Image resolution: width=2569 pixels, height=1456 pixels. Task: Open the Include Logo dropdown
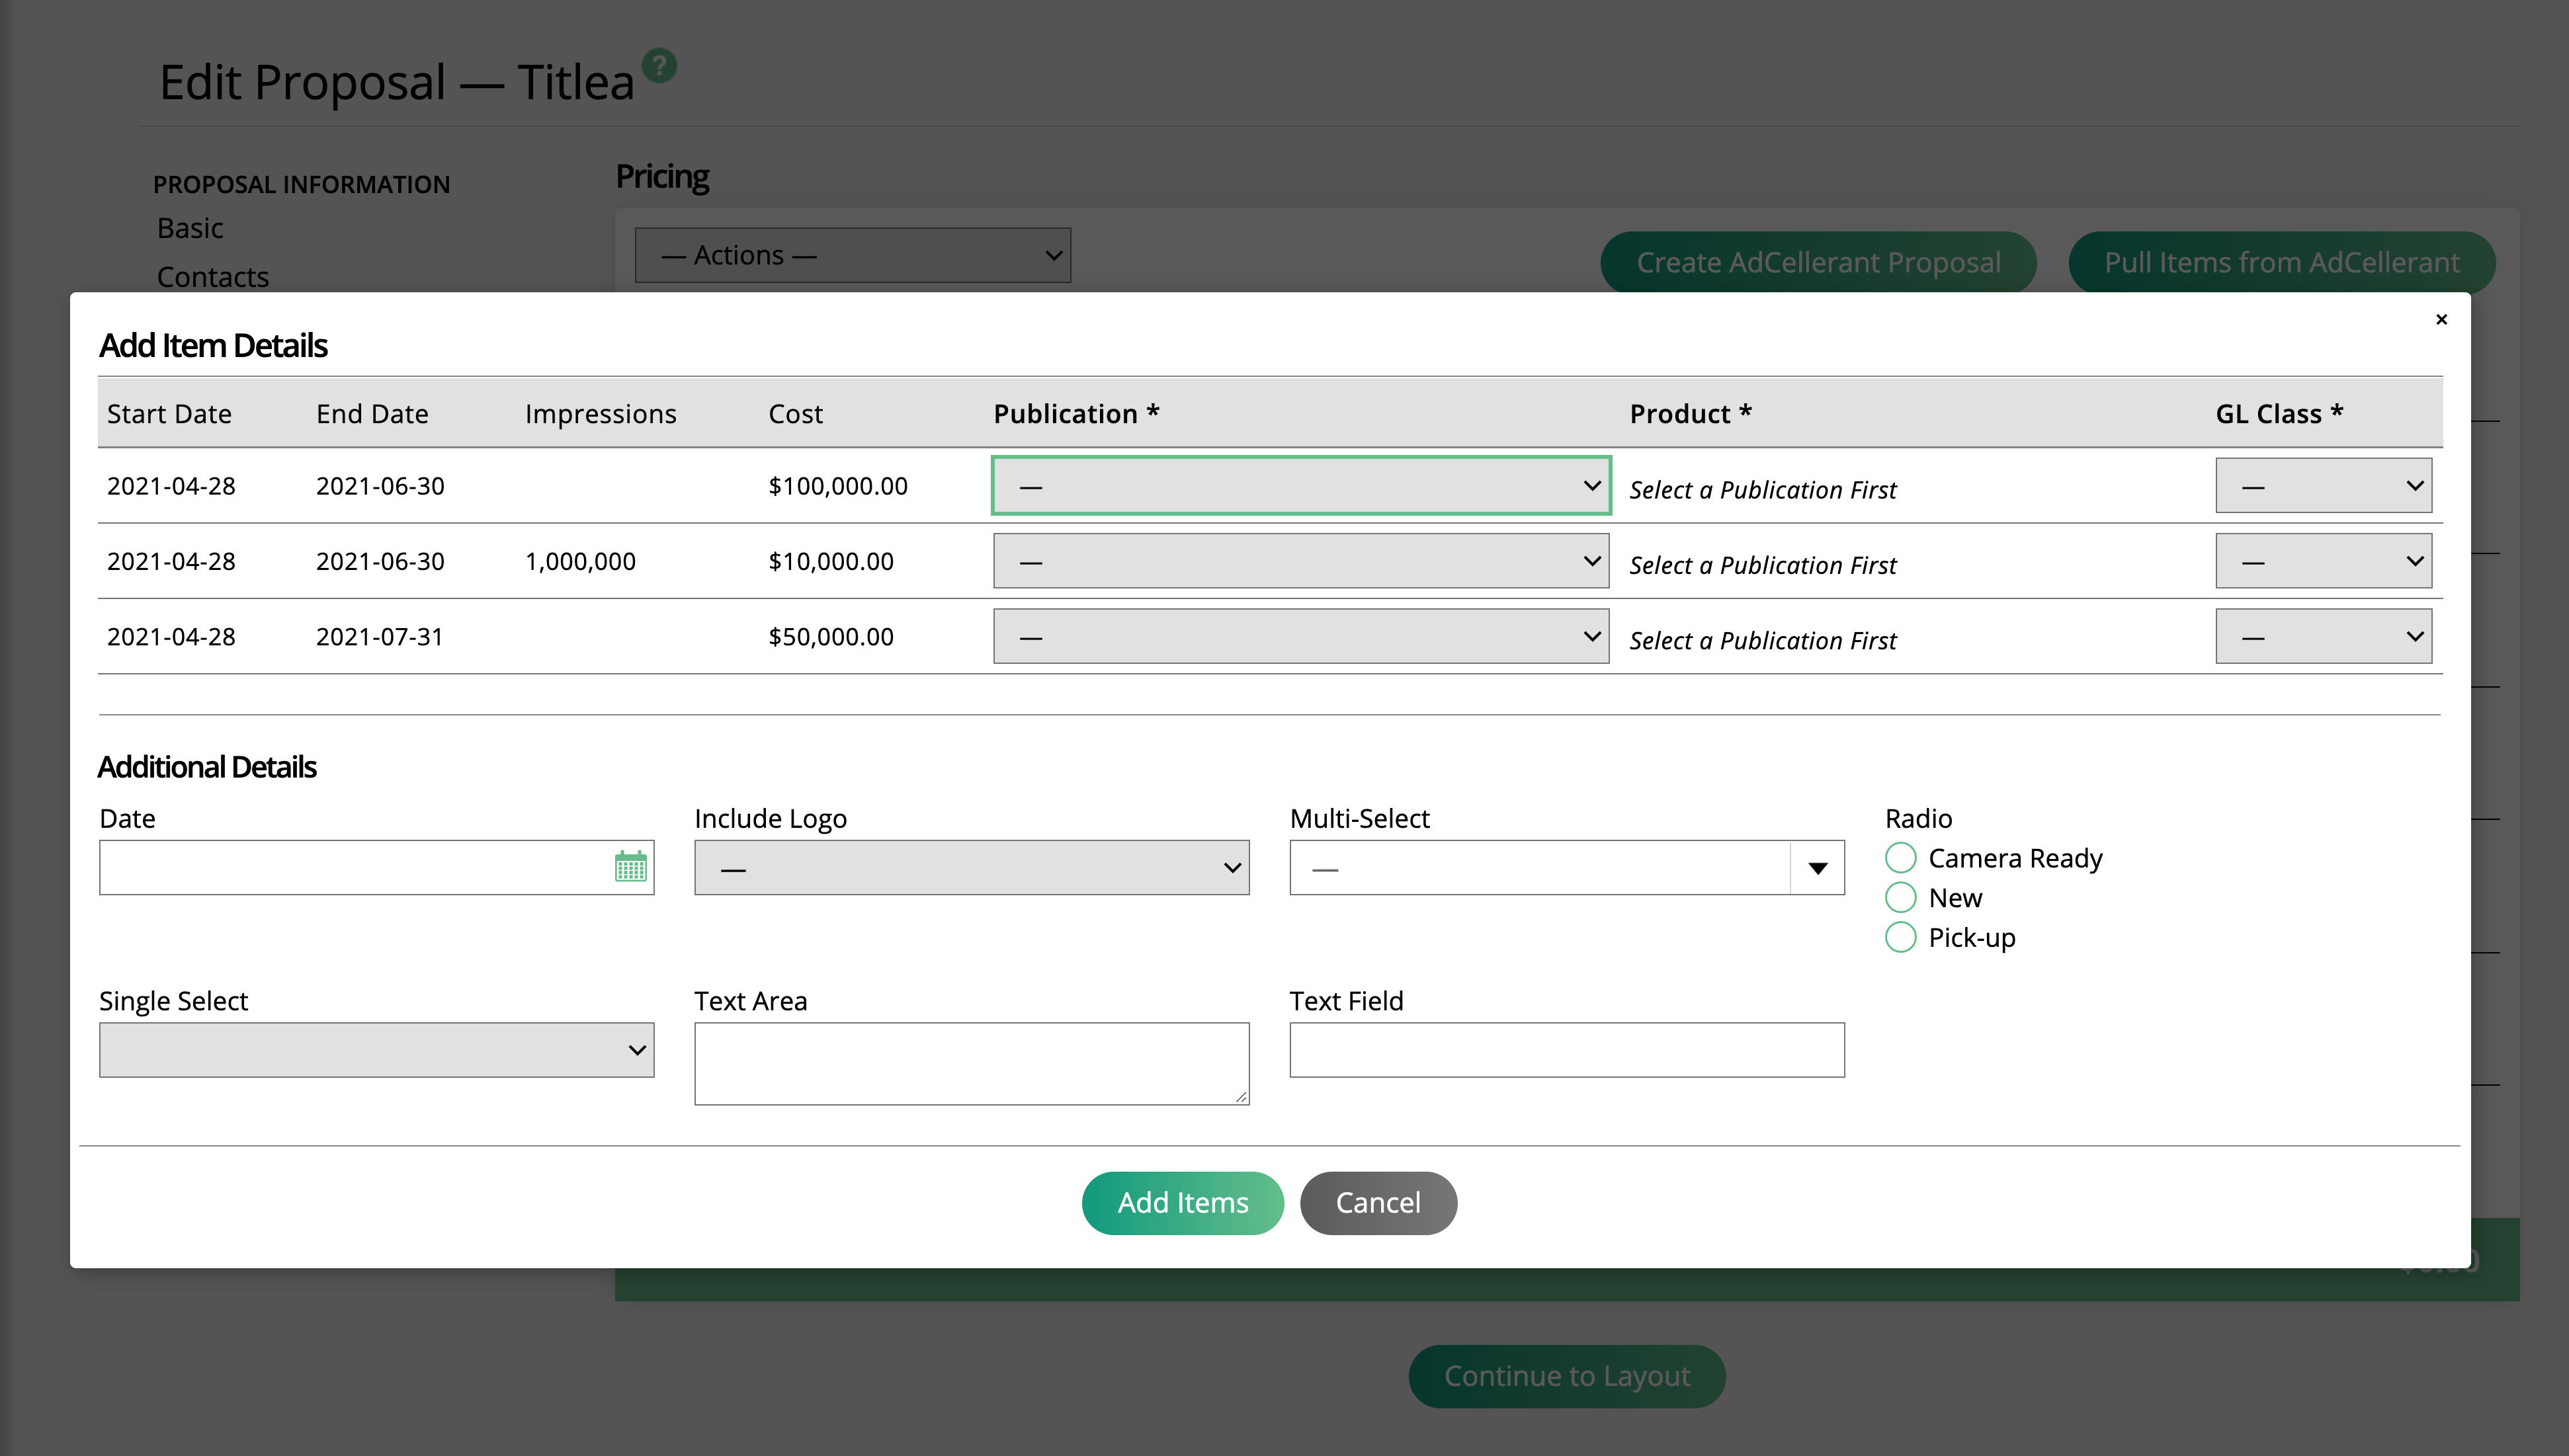click(x=971, y=868)
